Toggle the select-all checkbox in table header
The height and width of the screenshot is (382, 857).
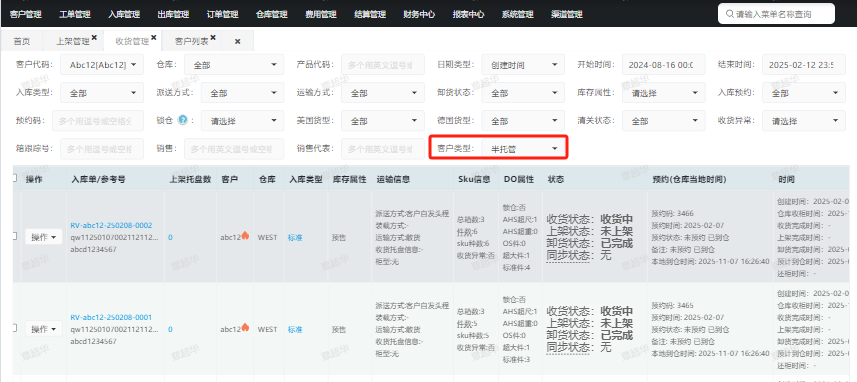(x=15, y=178)
